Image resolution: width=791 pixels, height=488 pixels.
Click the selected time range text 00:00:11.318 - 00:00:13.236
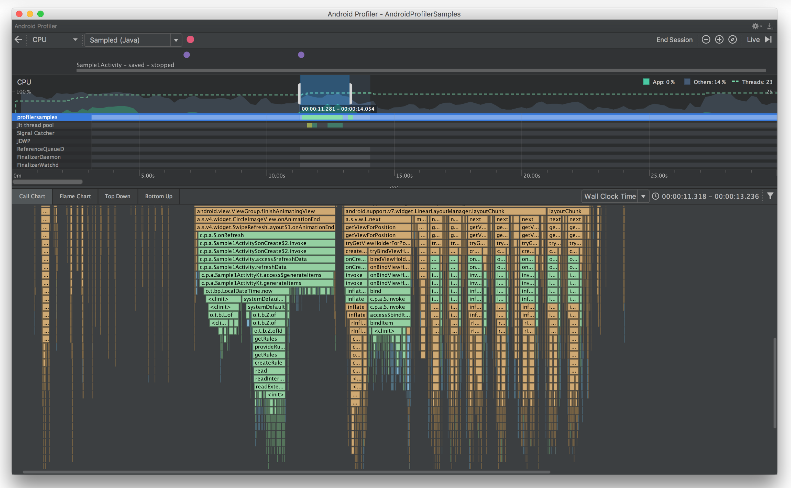click(710, 196)
